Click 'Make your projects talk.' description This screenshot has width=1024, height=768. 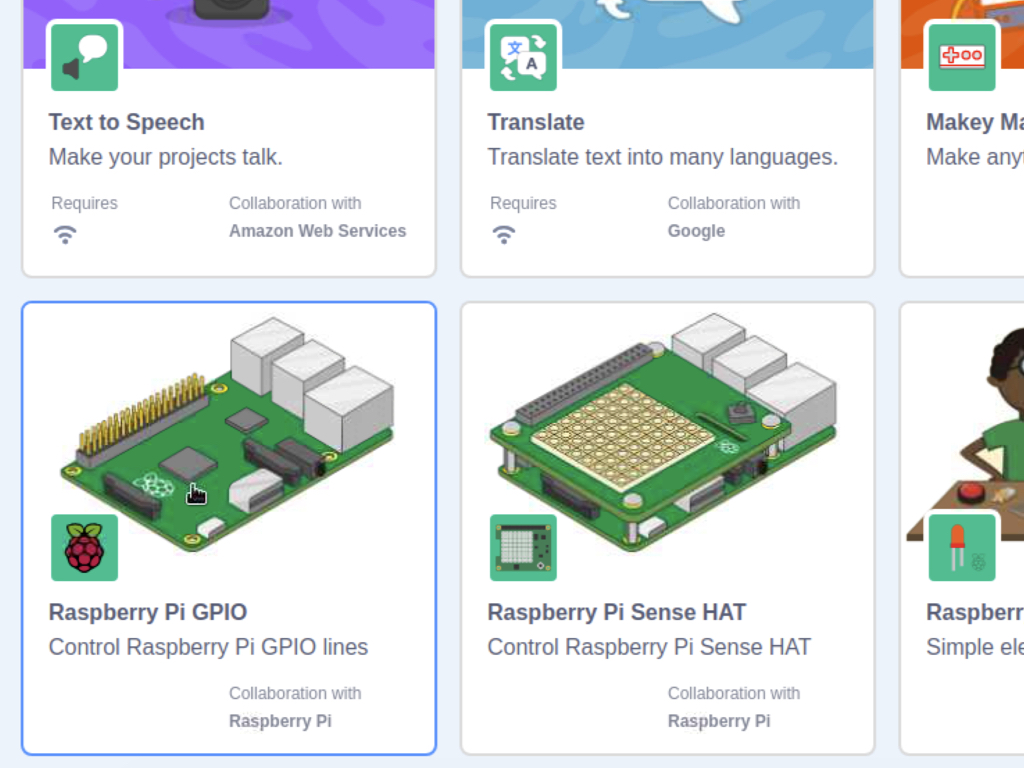(166, 157)
